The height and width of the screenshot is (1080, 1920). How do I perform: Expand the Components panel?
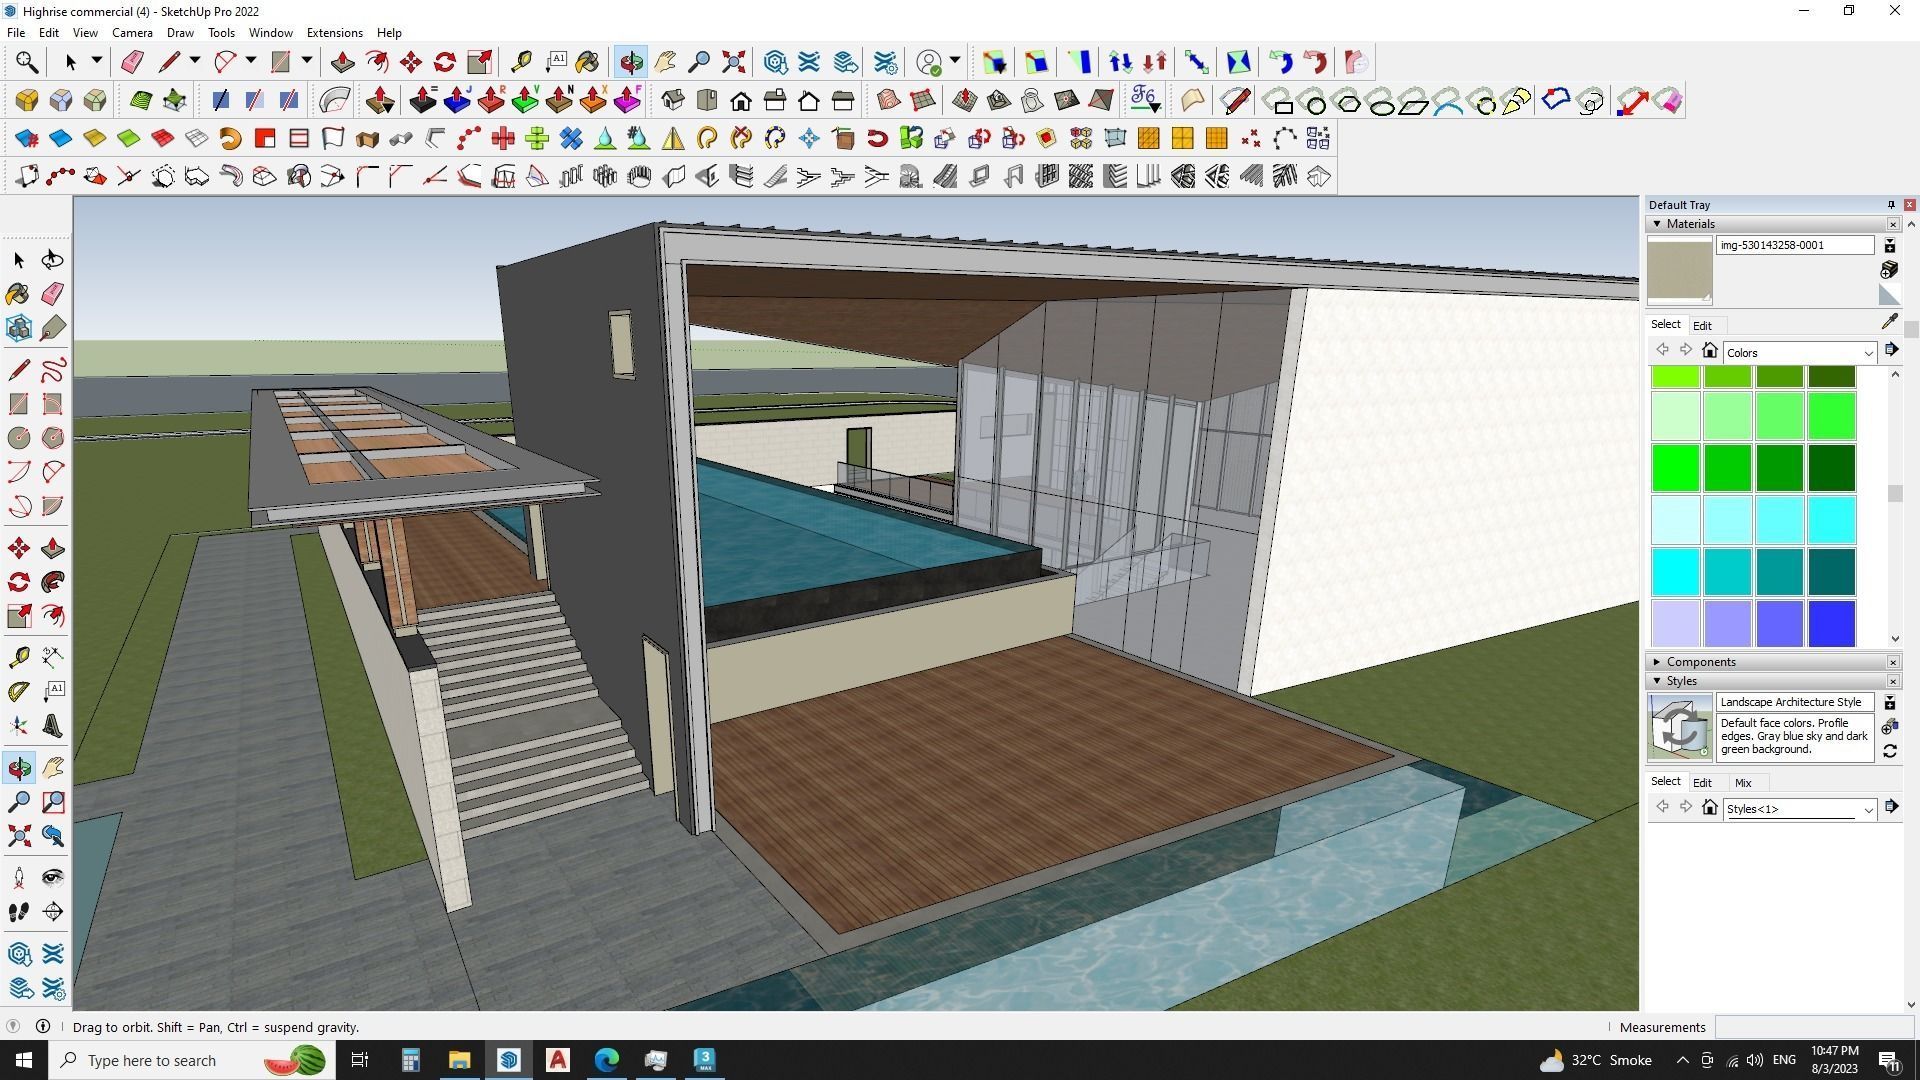coord(1657,662)
